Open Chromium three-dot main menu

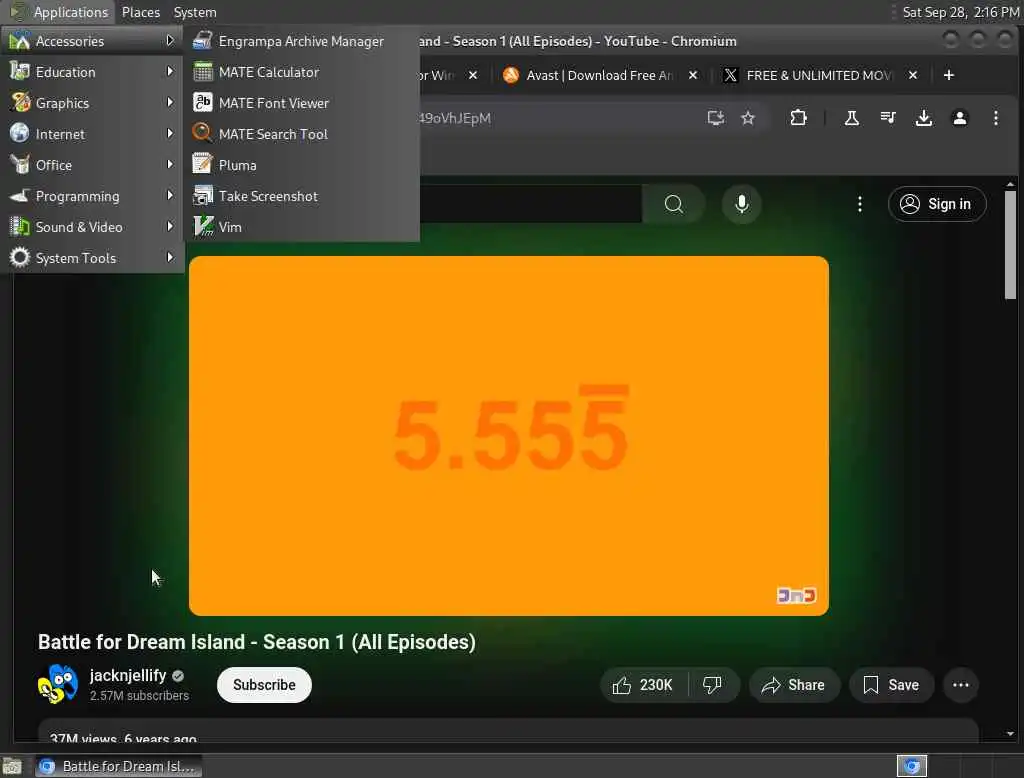[x=995, y=118]
